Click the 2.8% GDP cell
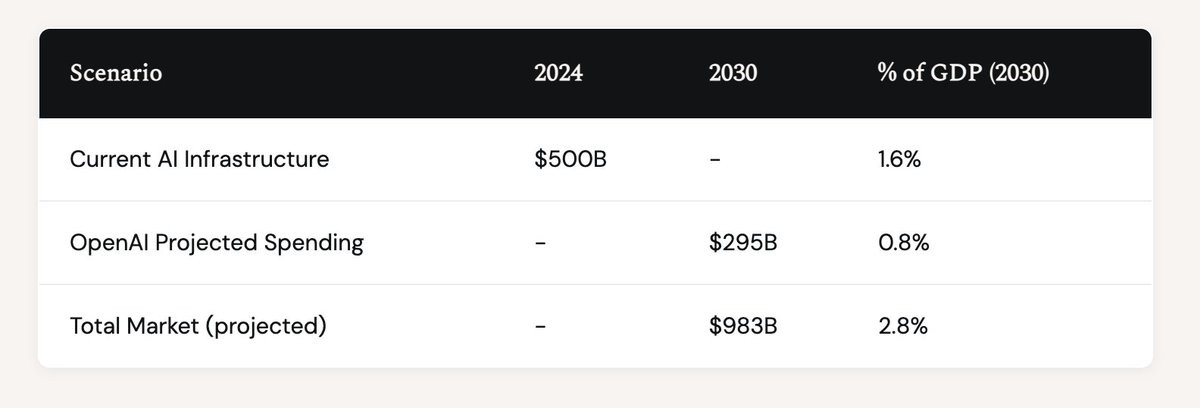The width and height of the screenshot is (1200, 408). pyautogui.click(x=902, y=326)
